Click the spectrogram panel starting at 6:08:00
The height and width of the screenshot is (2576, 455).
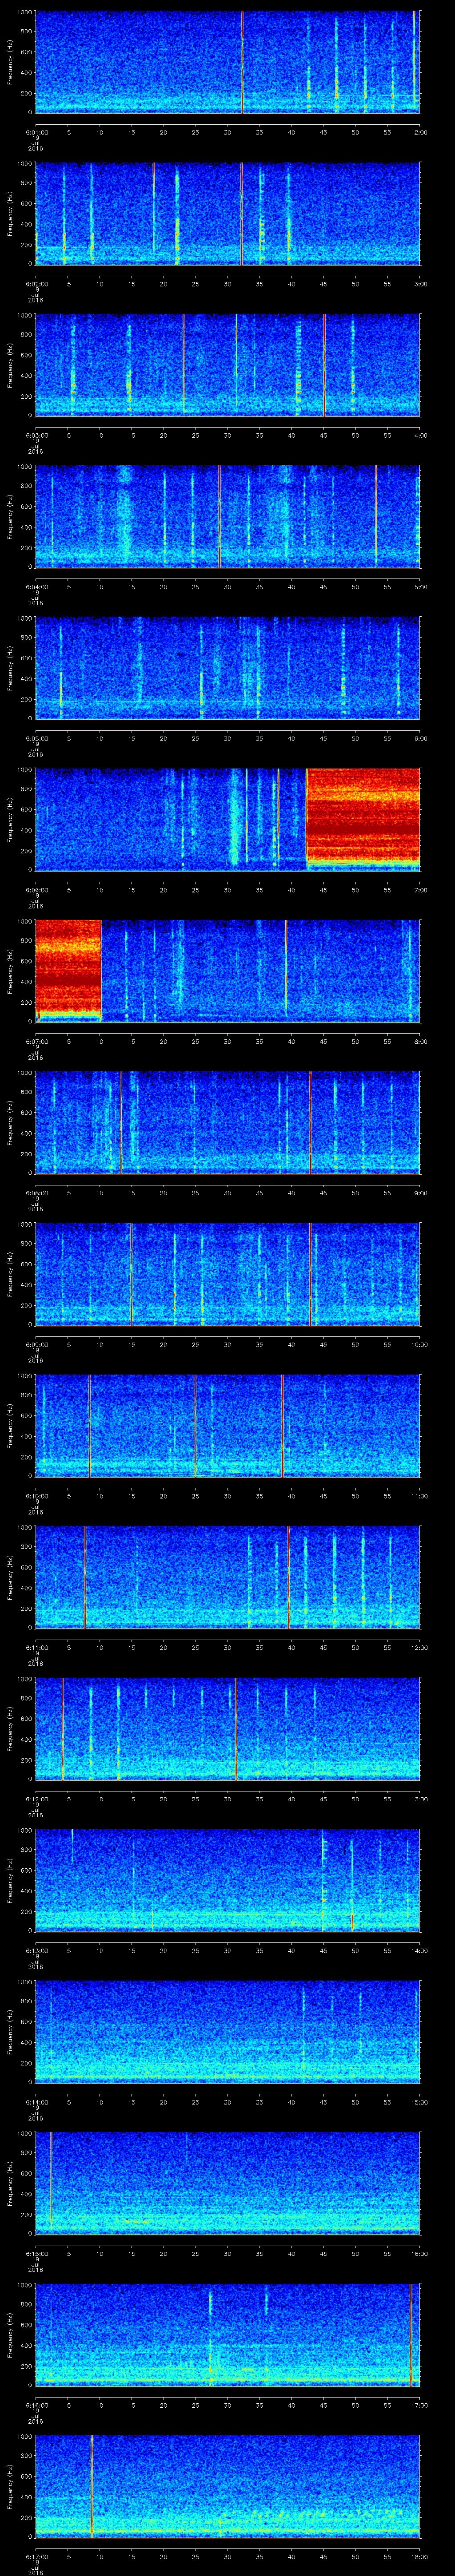pos(227,1123)
